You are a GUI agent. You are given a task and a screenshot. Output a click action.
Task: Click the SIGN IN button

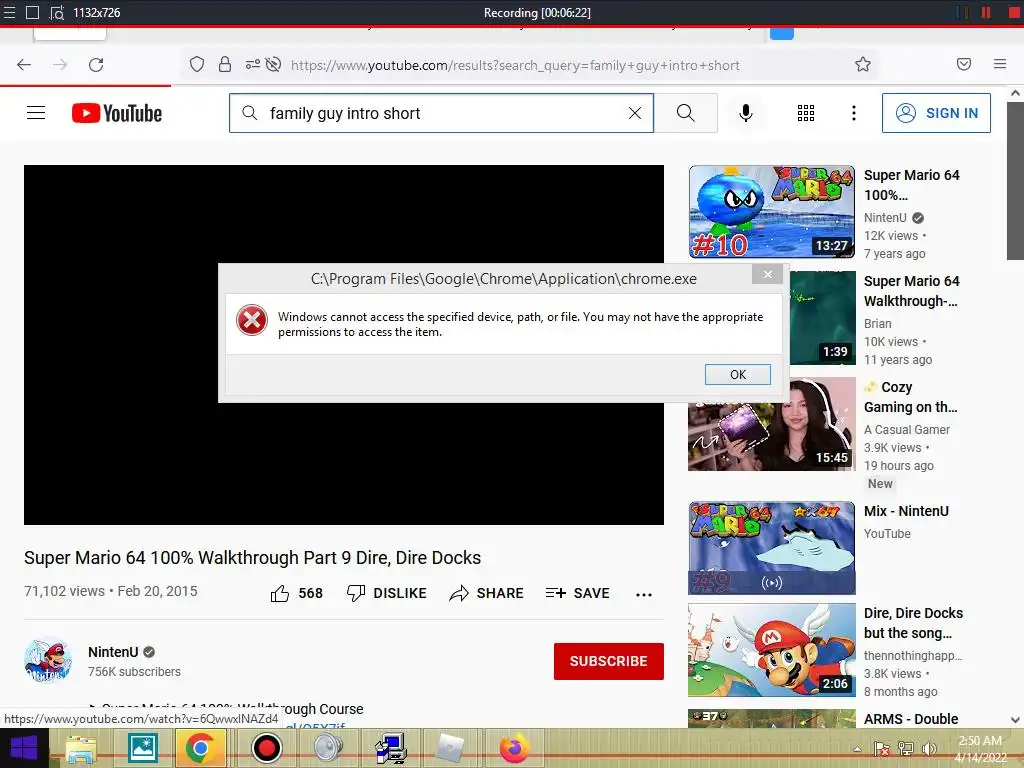click(x=936, y=113)
